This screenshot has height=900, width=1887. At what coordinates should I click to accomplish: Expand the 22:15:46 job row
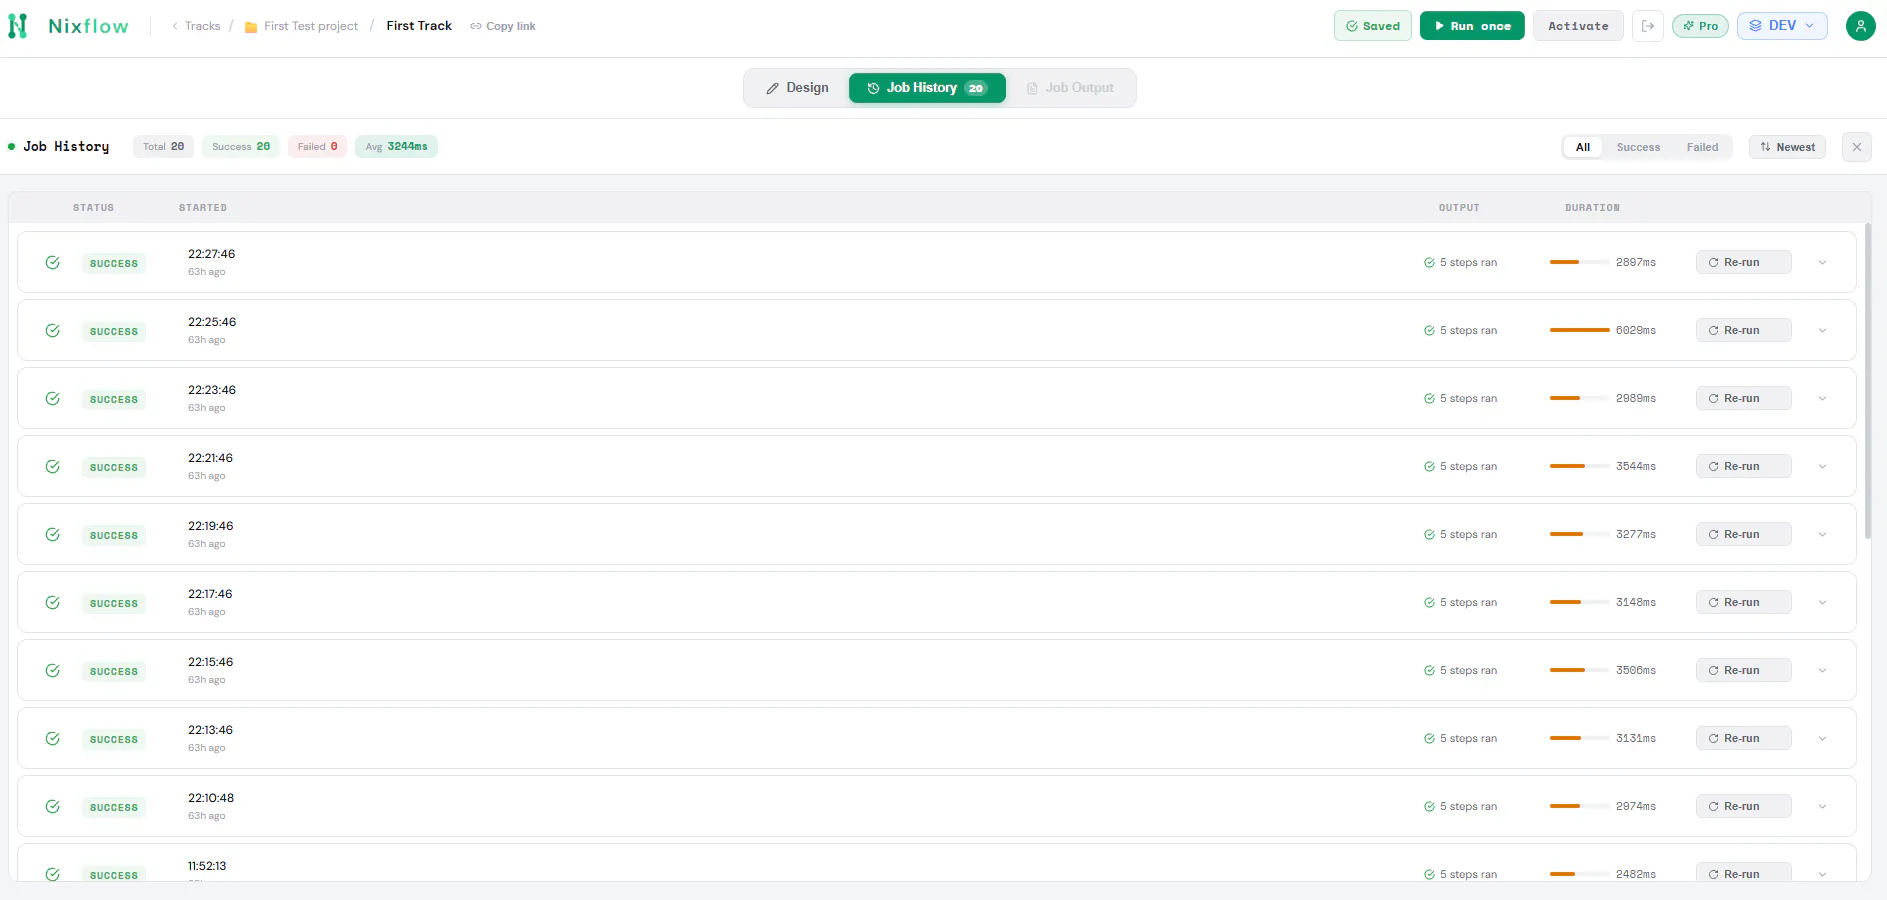click(x=1822, y=671)
